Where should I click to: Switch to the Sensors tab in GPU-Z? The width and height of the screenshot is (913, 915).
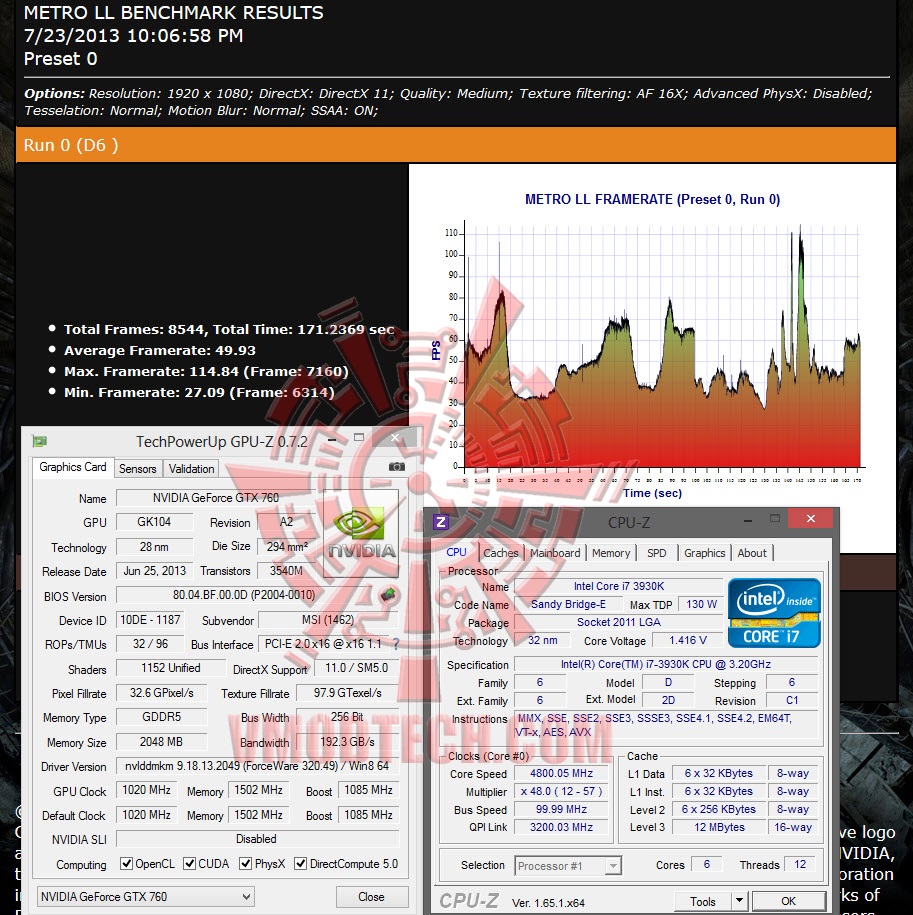(138, 469)
